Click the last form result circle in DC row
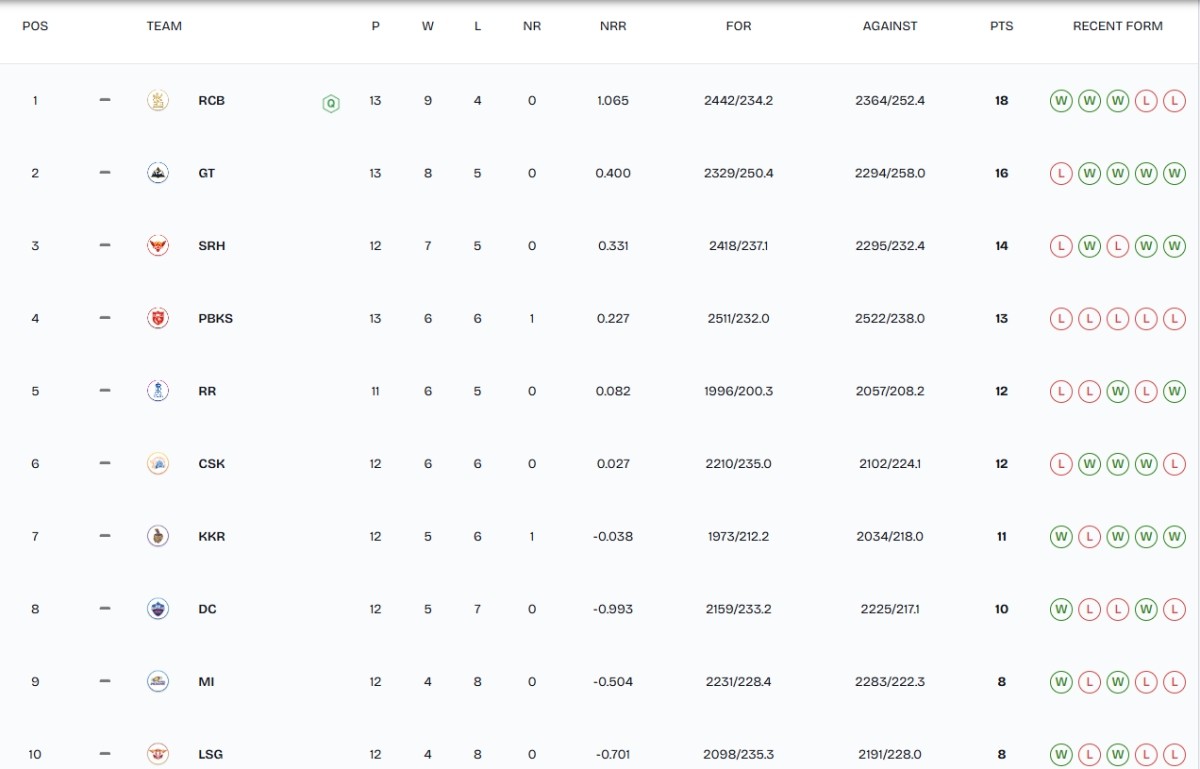Screen dimensions: 1200x769 tap(1174, 609)
